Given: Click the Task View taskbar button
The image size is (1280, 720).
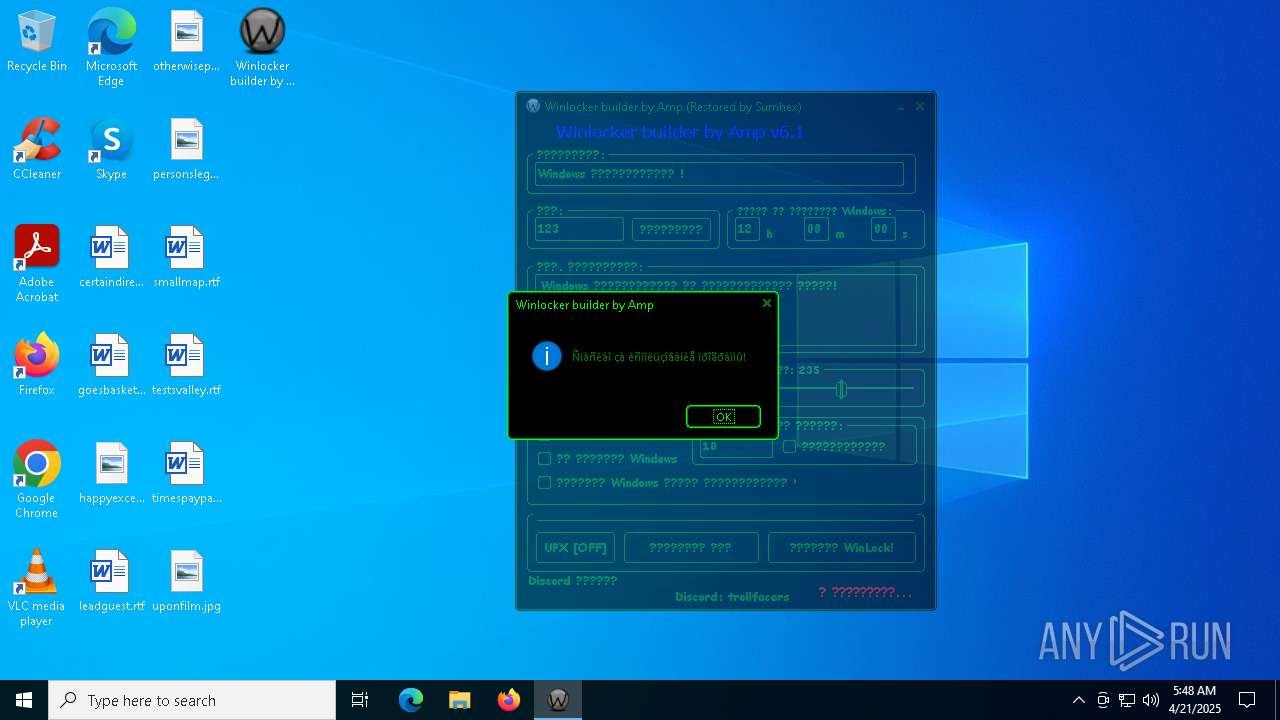Looking at the screenshot, I should [x=360, y=700].
